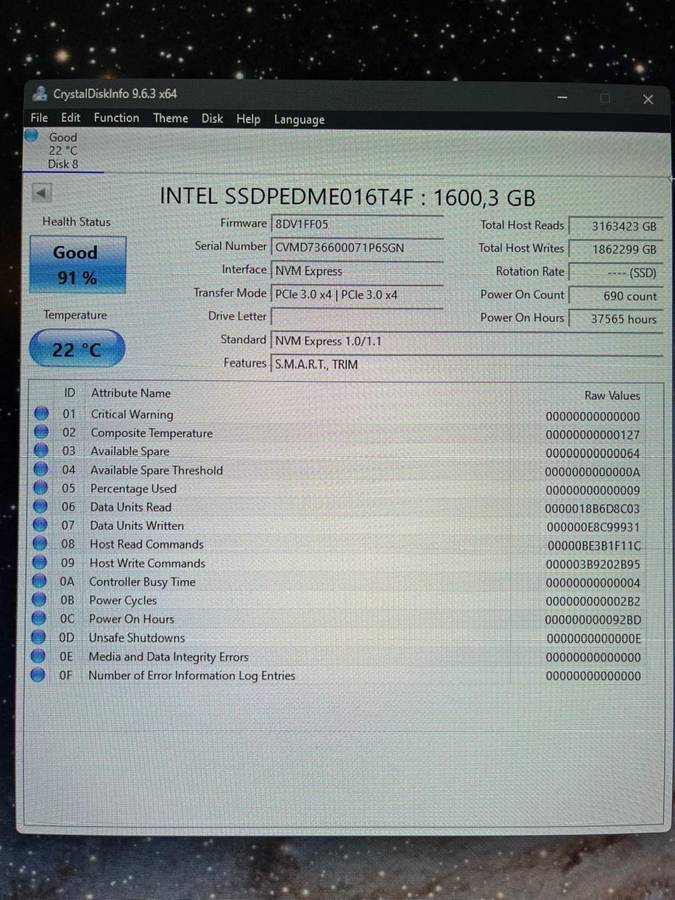Click status orb for Composite Temperature row

click(x=41, y=432)
